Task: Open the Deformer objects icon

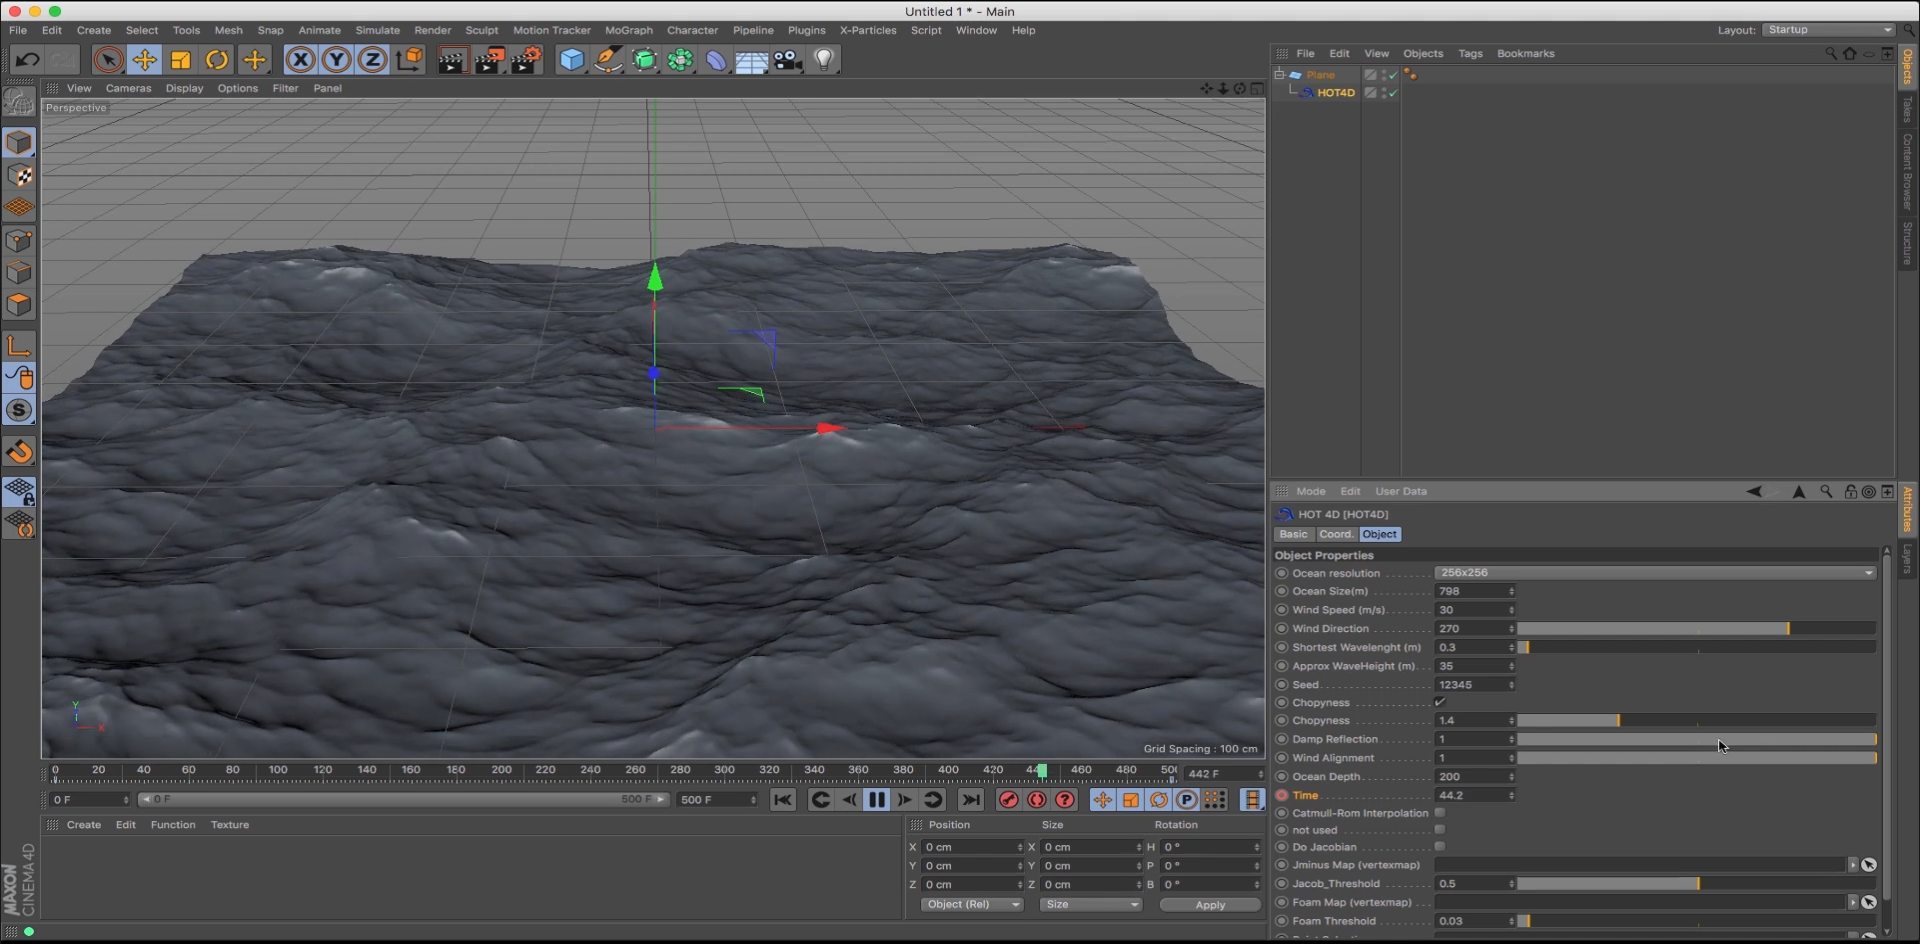Action: [x=716, y=60]
